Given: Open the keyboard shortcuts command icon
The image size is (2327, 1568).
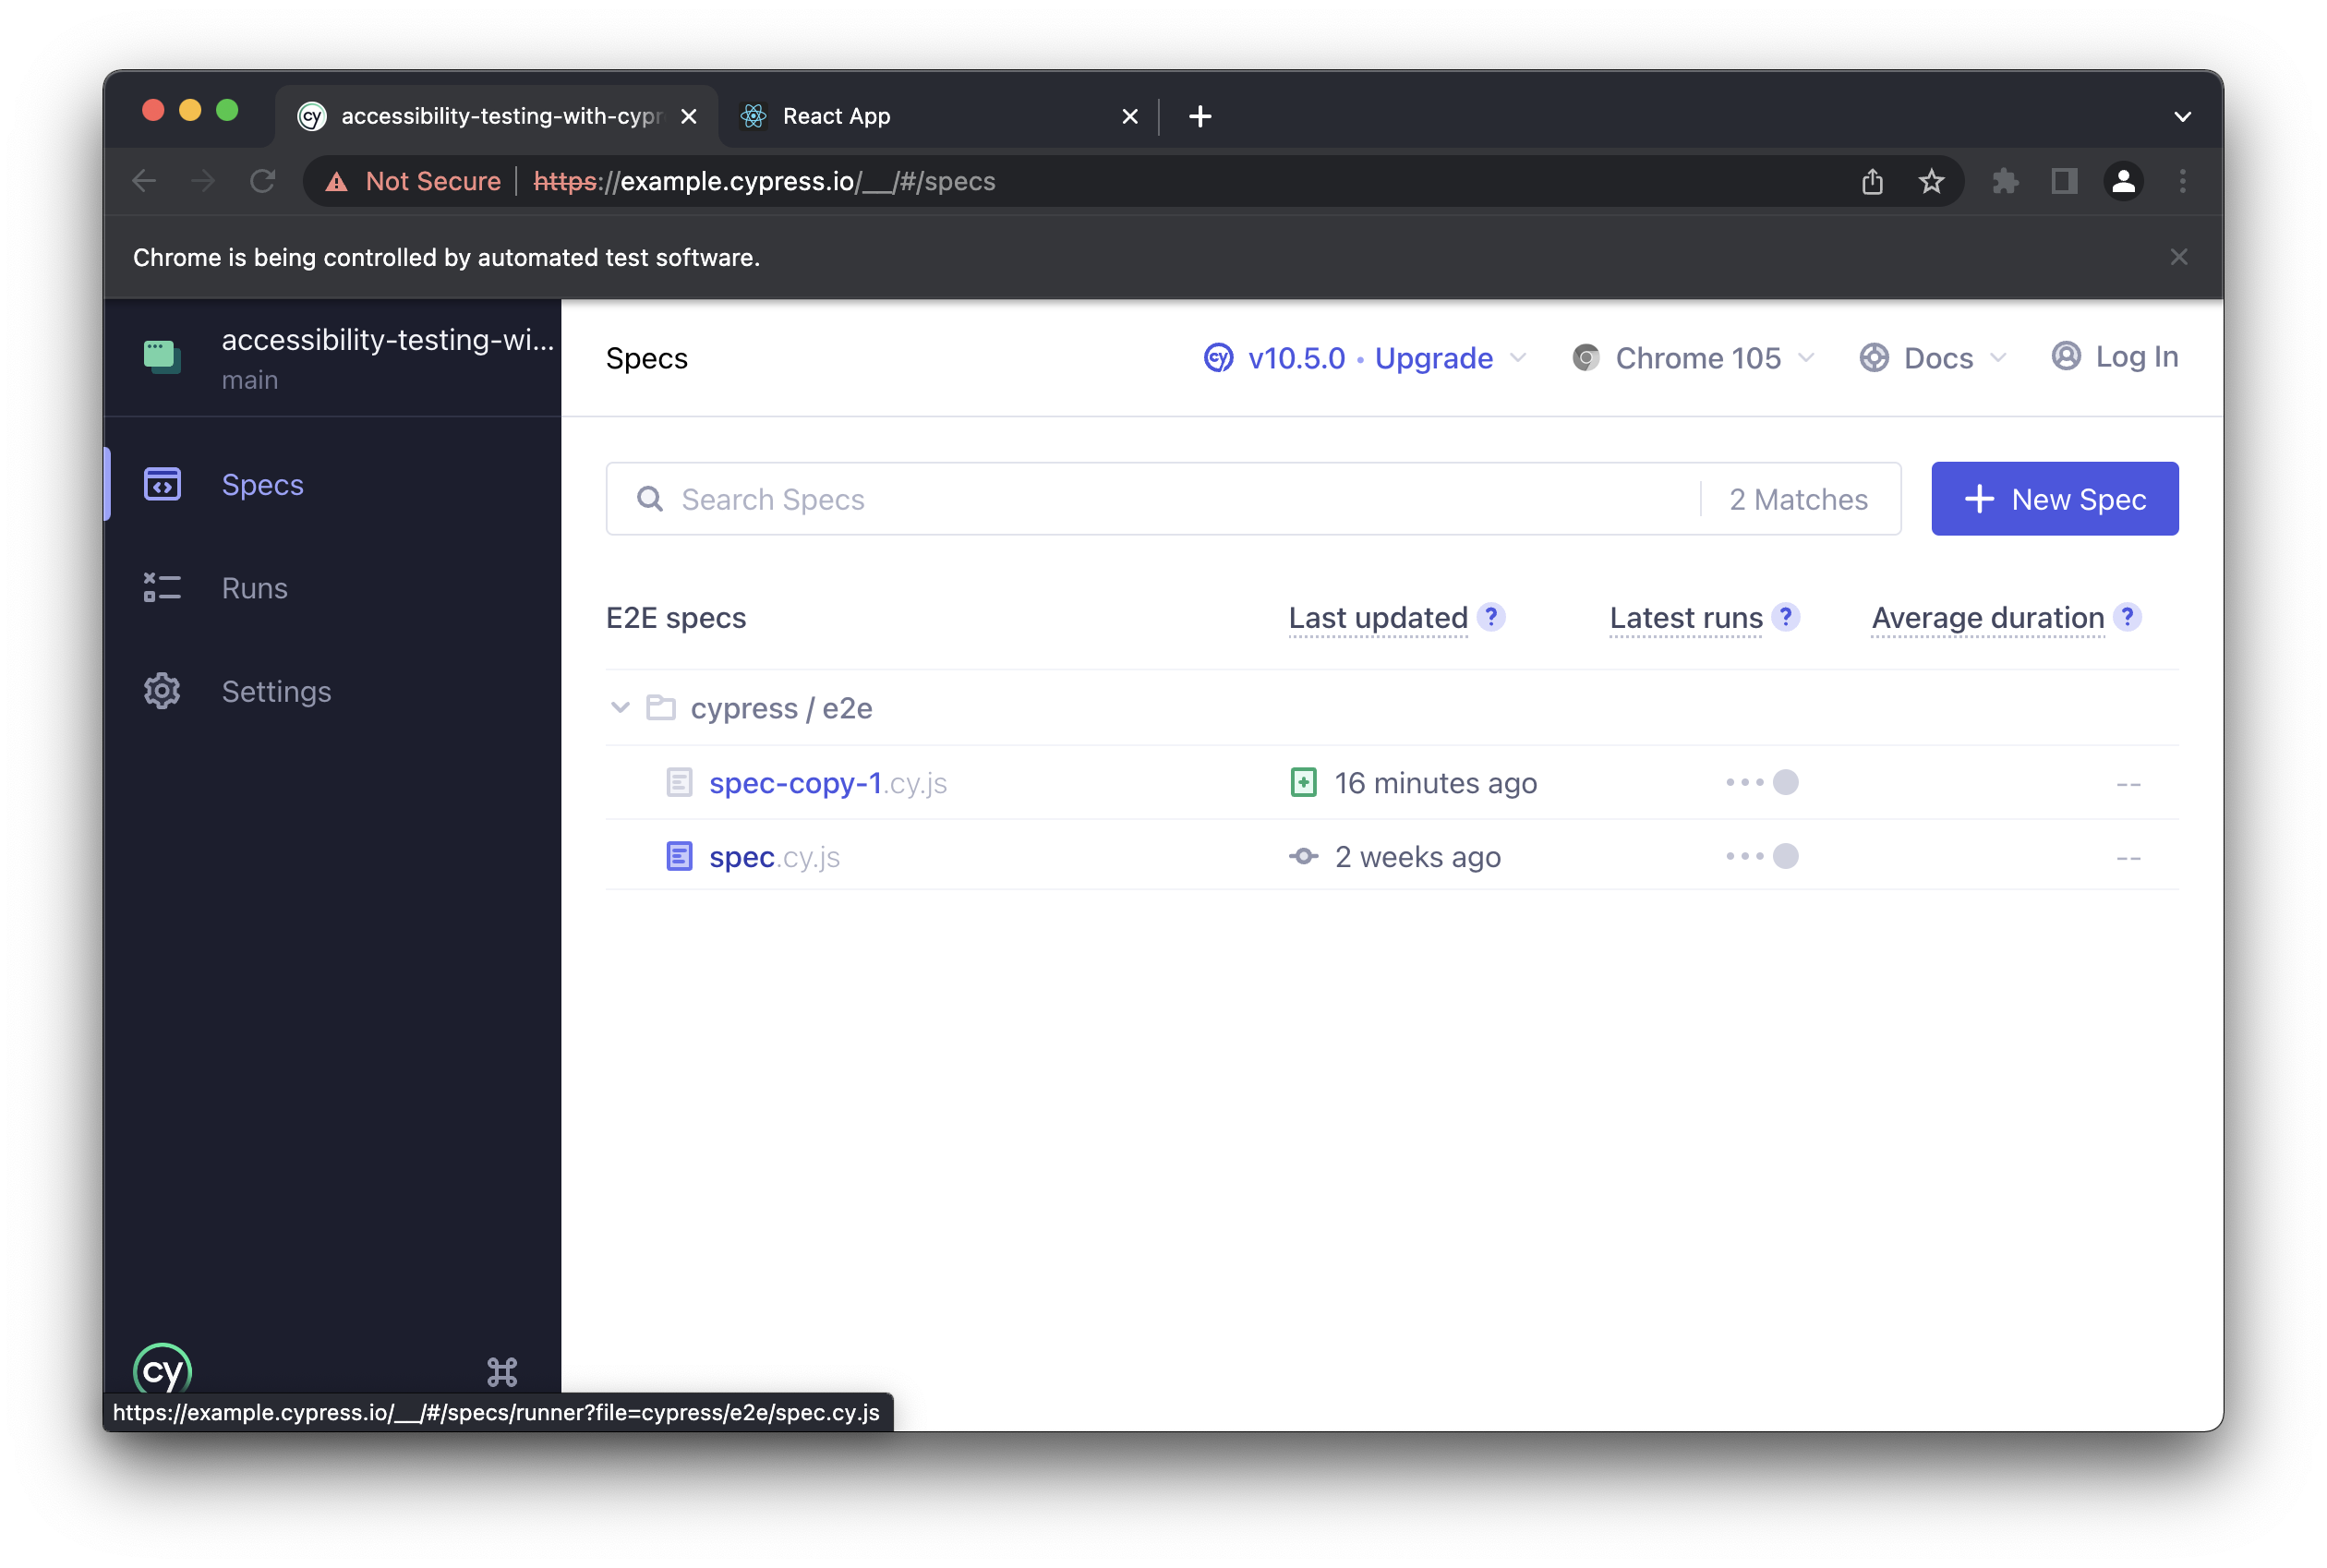Looking at the screenshot, I should pyautogui.click(x=502, y=1371).
